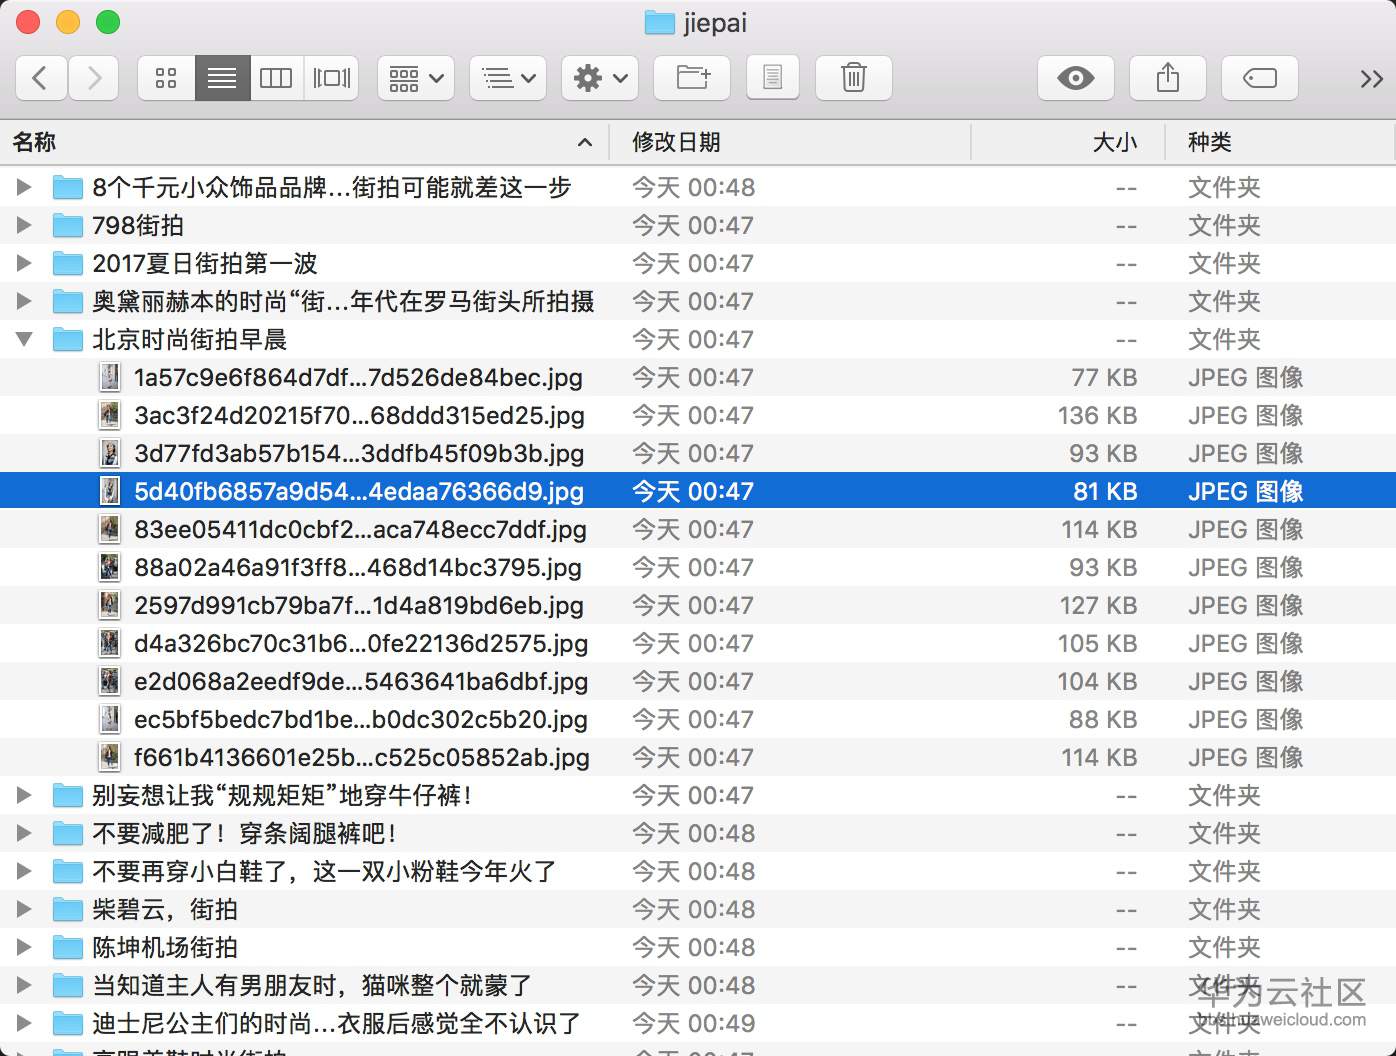Click the 柴碧云，街拍 folder icon
The height and width of the screenshot is (1056, 1396).
point(67,909)
